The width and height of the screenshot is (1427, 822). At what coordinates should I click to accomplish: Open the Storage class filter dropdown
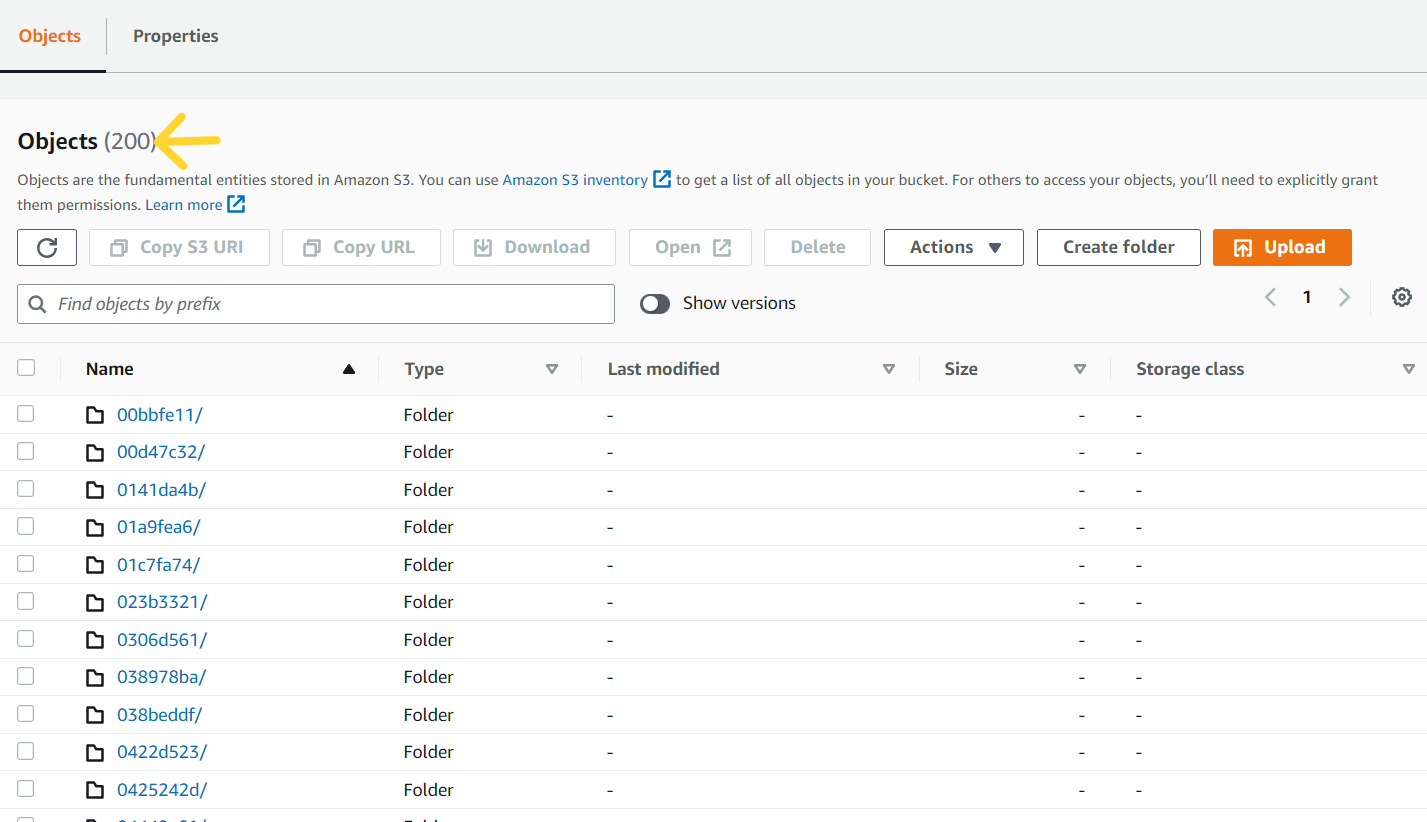tap(1410, 368)
